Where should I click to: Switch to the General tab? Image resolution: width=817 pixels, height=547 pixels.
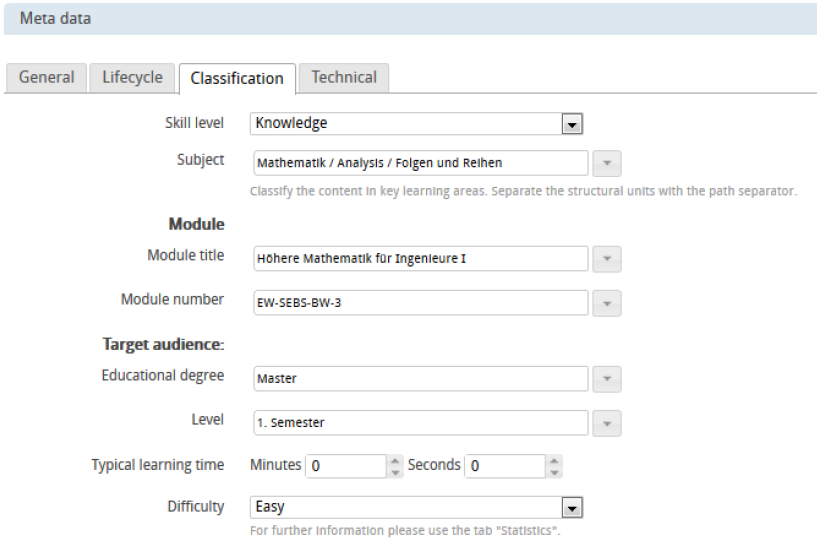[46, 78]
